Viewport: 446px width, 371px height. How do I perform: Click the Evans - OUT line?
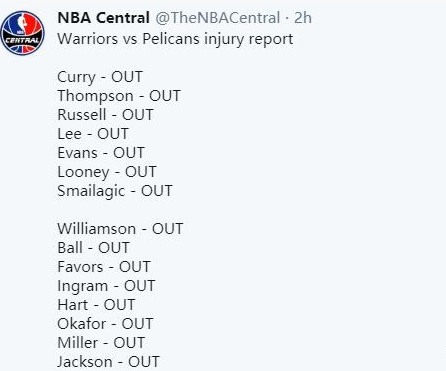[101, 153]
